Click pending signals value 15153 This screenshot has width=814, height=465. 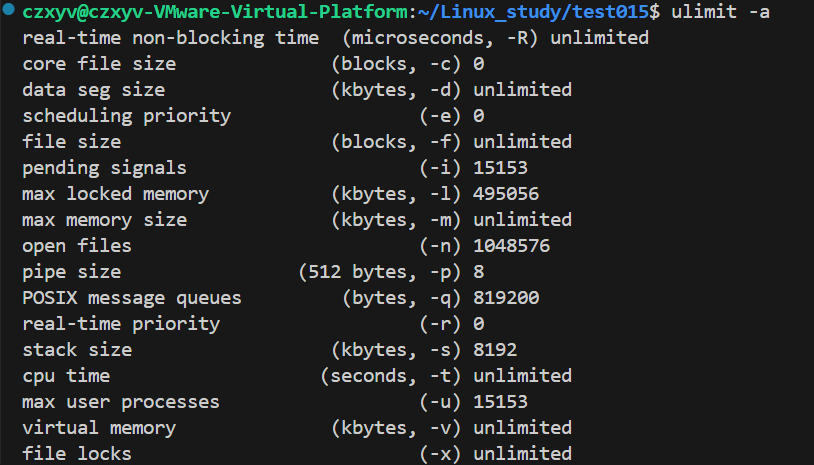[x=500, y=168]
